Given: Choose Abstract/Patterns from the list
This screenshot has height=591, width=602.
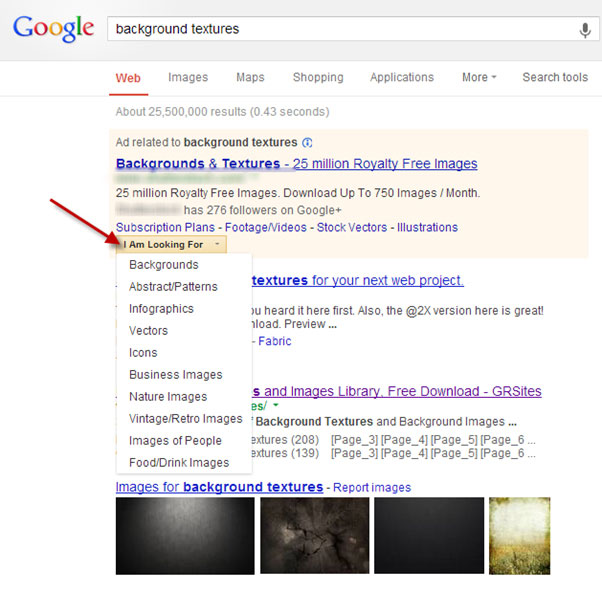Looking at the screenshot, I should pyautogui.click(x=173, y=287).
